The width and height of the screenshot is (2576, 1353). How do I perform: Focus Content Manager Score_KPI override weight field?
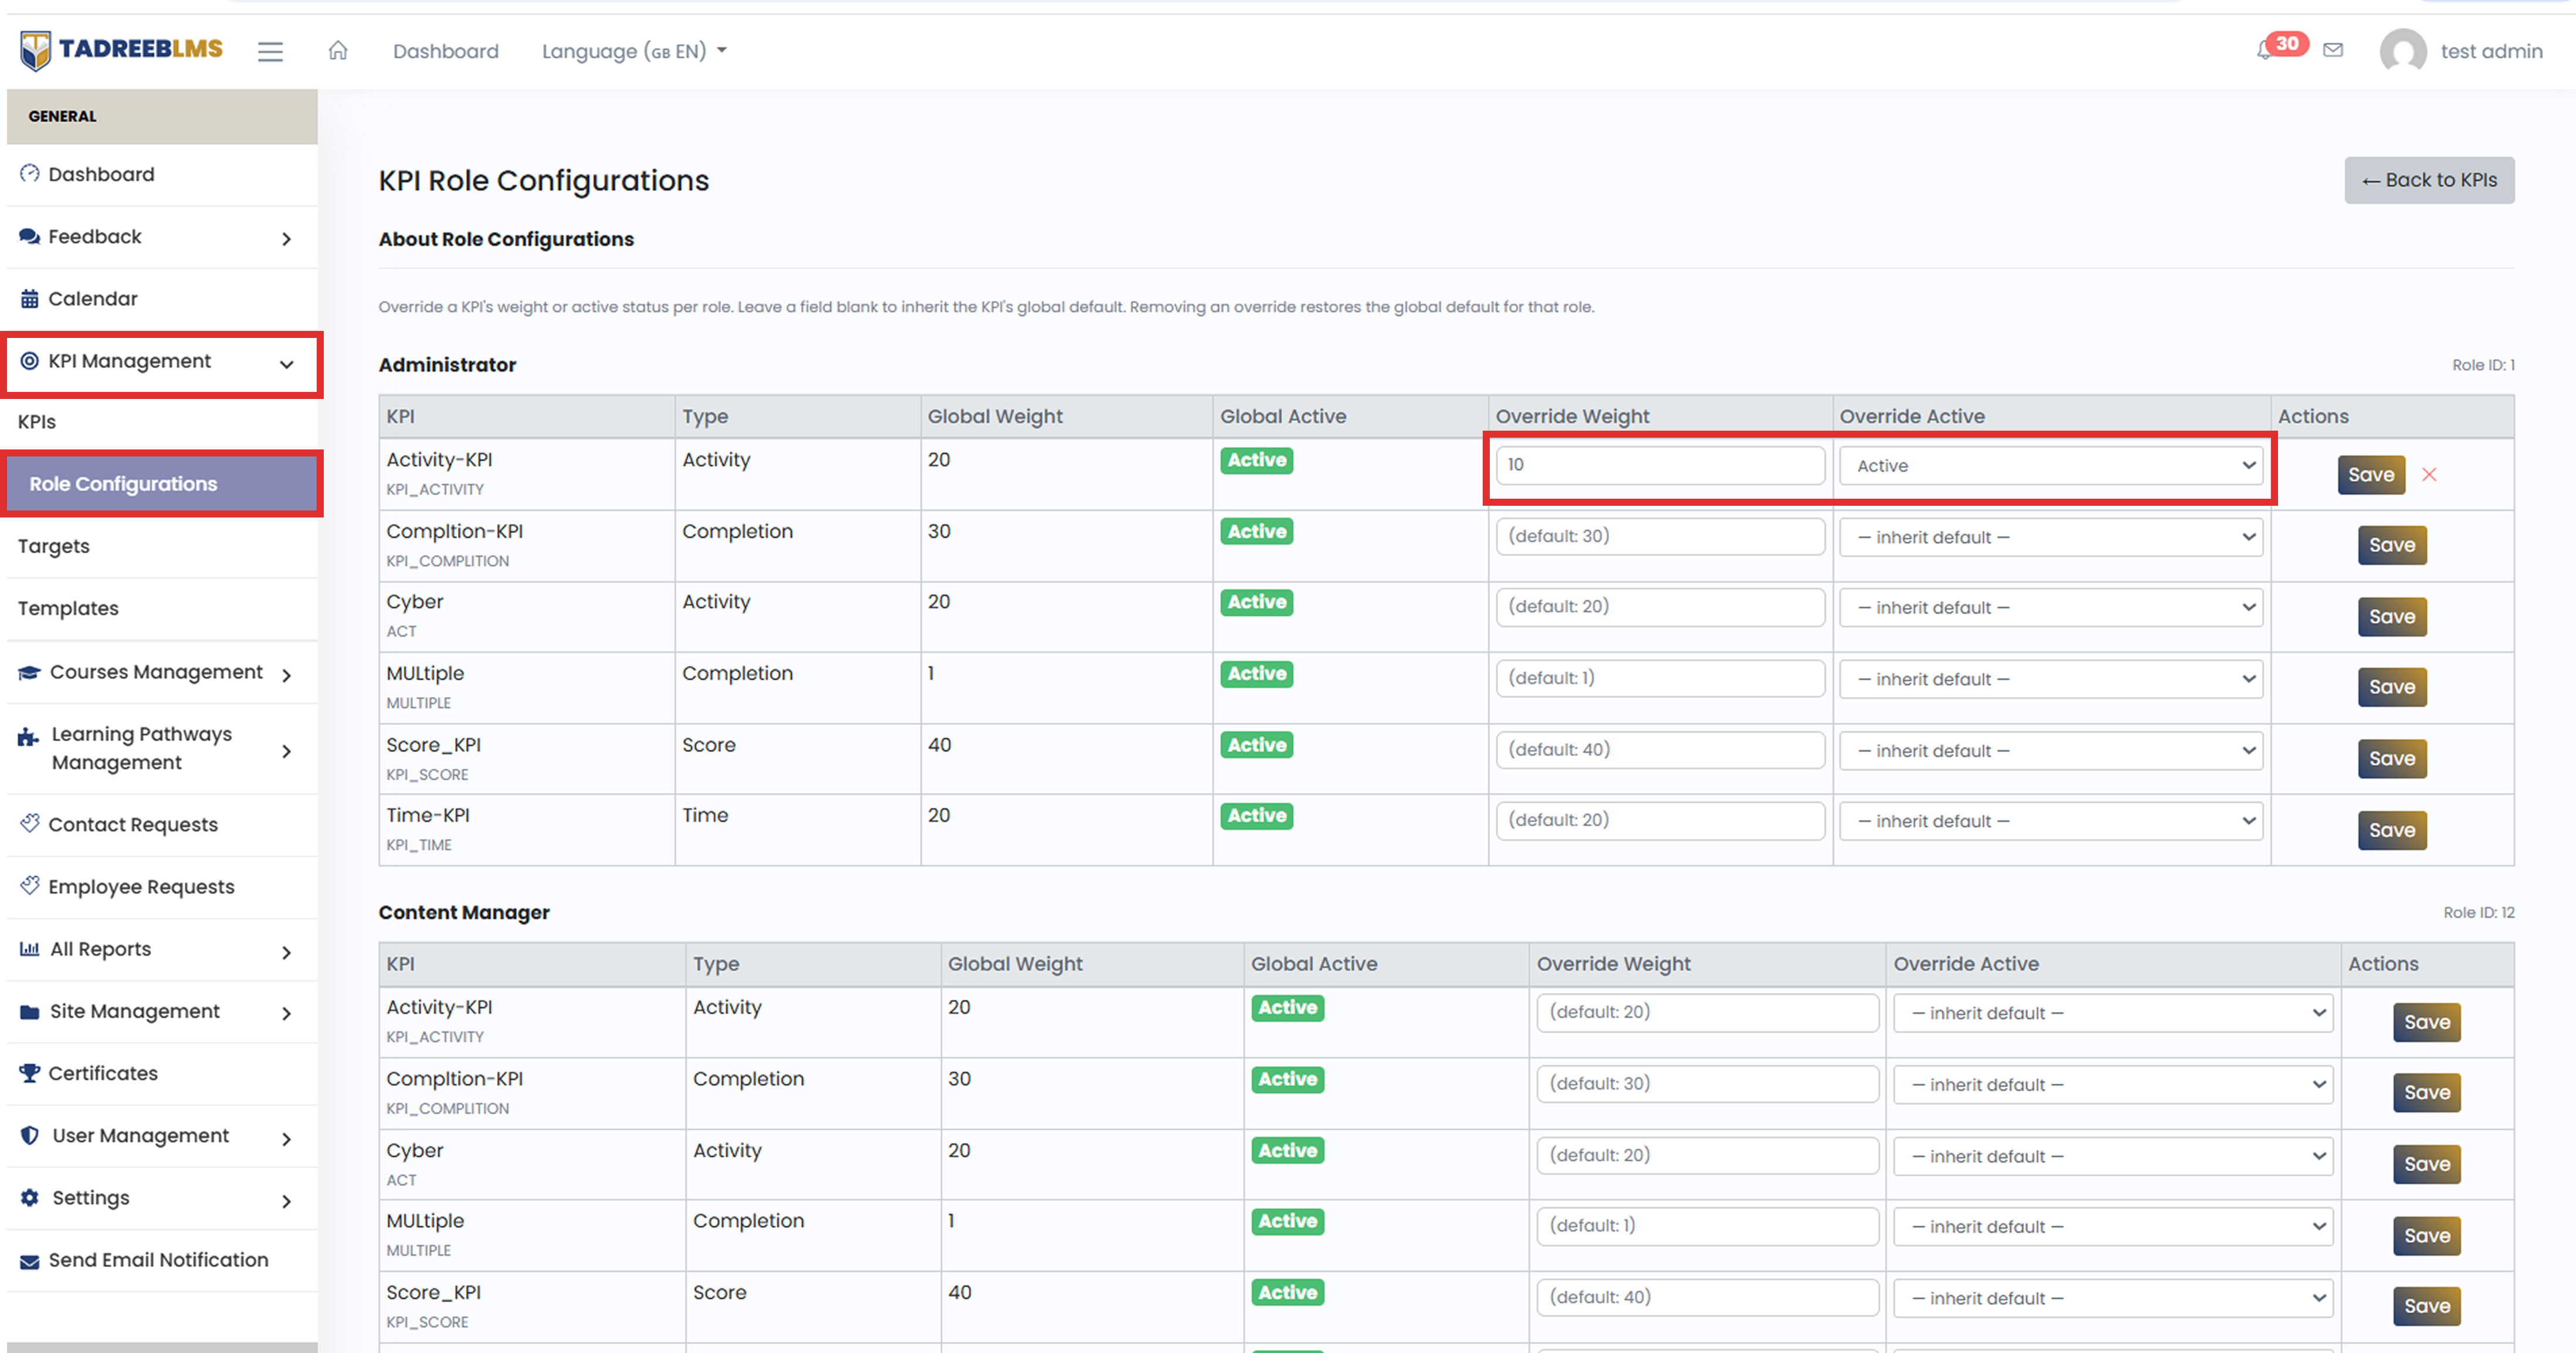1707,1297
